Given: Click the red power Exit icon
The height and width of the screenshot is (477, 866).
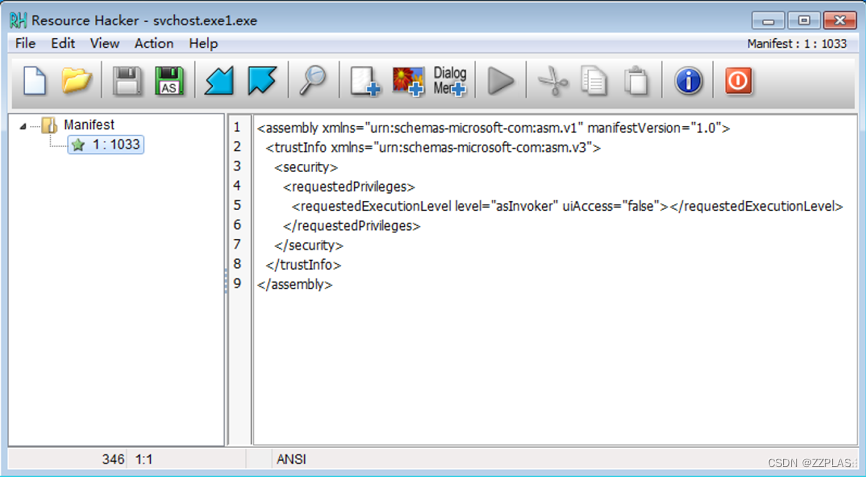Looking at the screenshot, I should tap(738, 81).
